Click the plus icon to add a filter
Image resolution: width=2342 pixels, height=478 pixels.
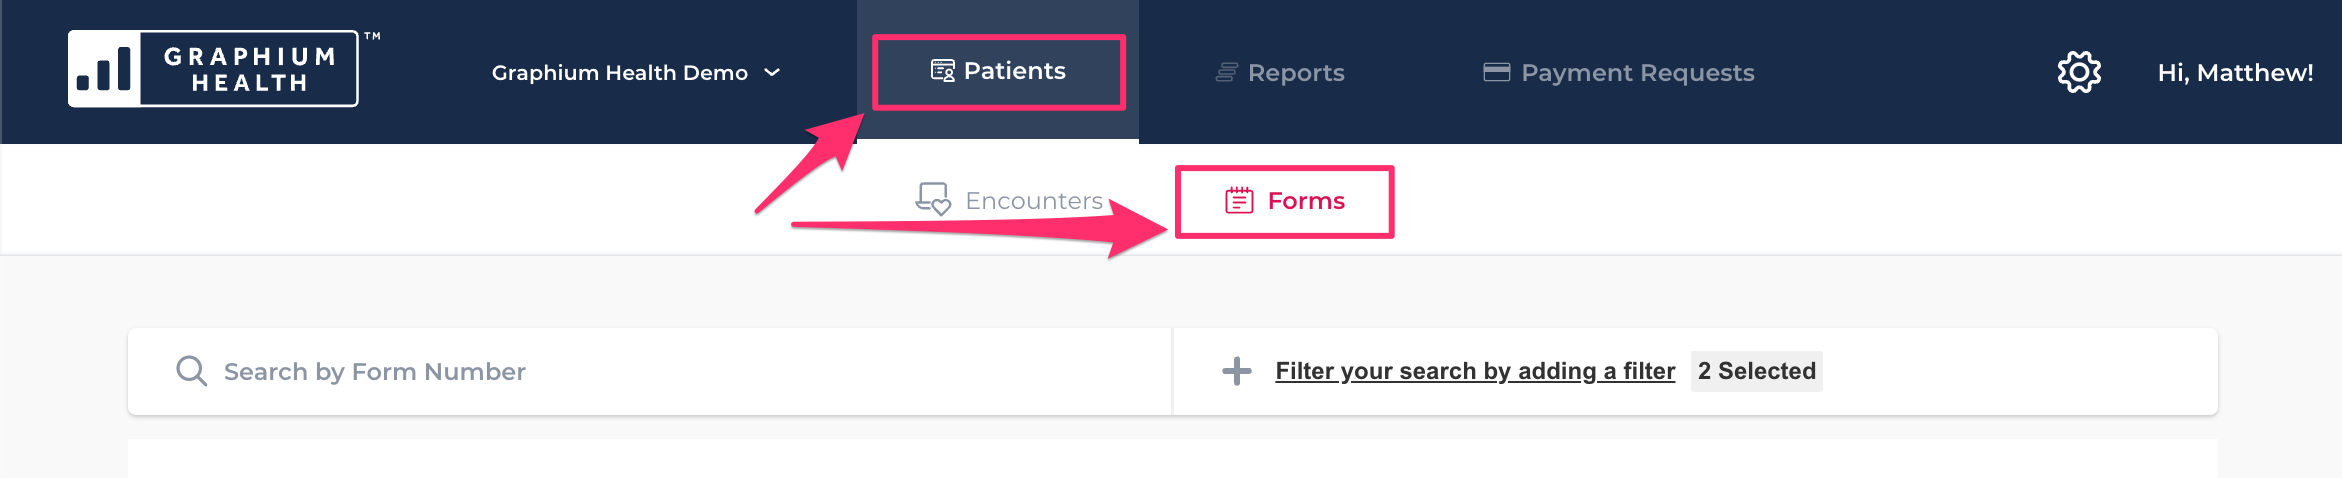click(x=1237, y=371)
